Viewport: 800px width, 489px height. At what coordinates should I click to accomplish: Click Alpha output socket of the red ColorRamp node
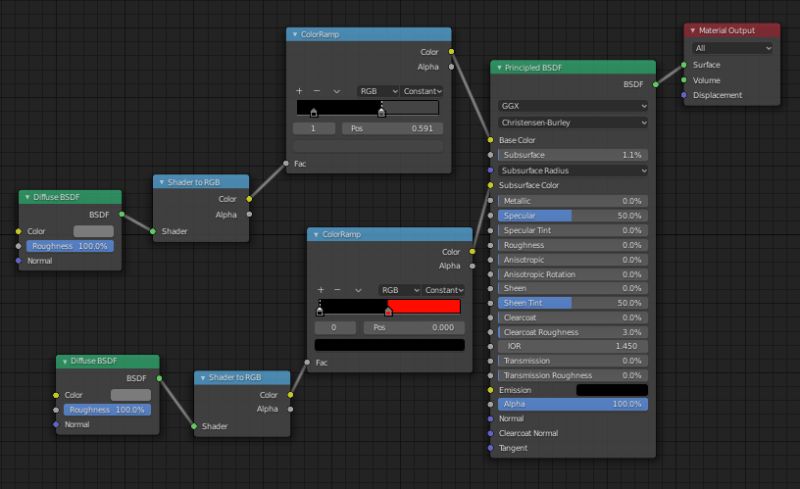point(472,266)
